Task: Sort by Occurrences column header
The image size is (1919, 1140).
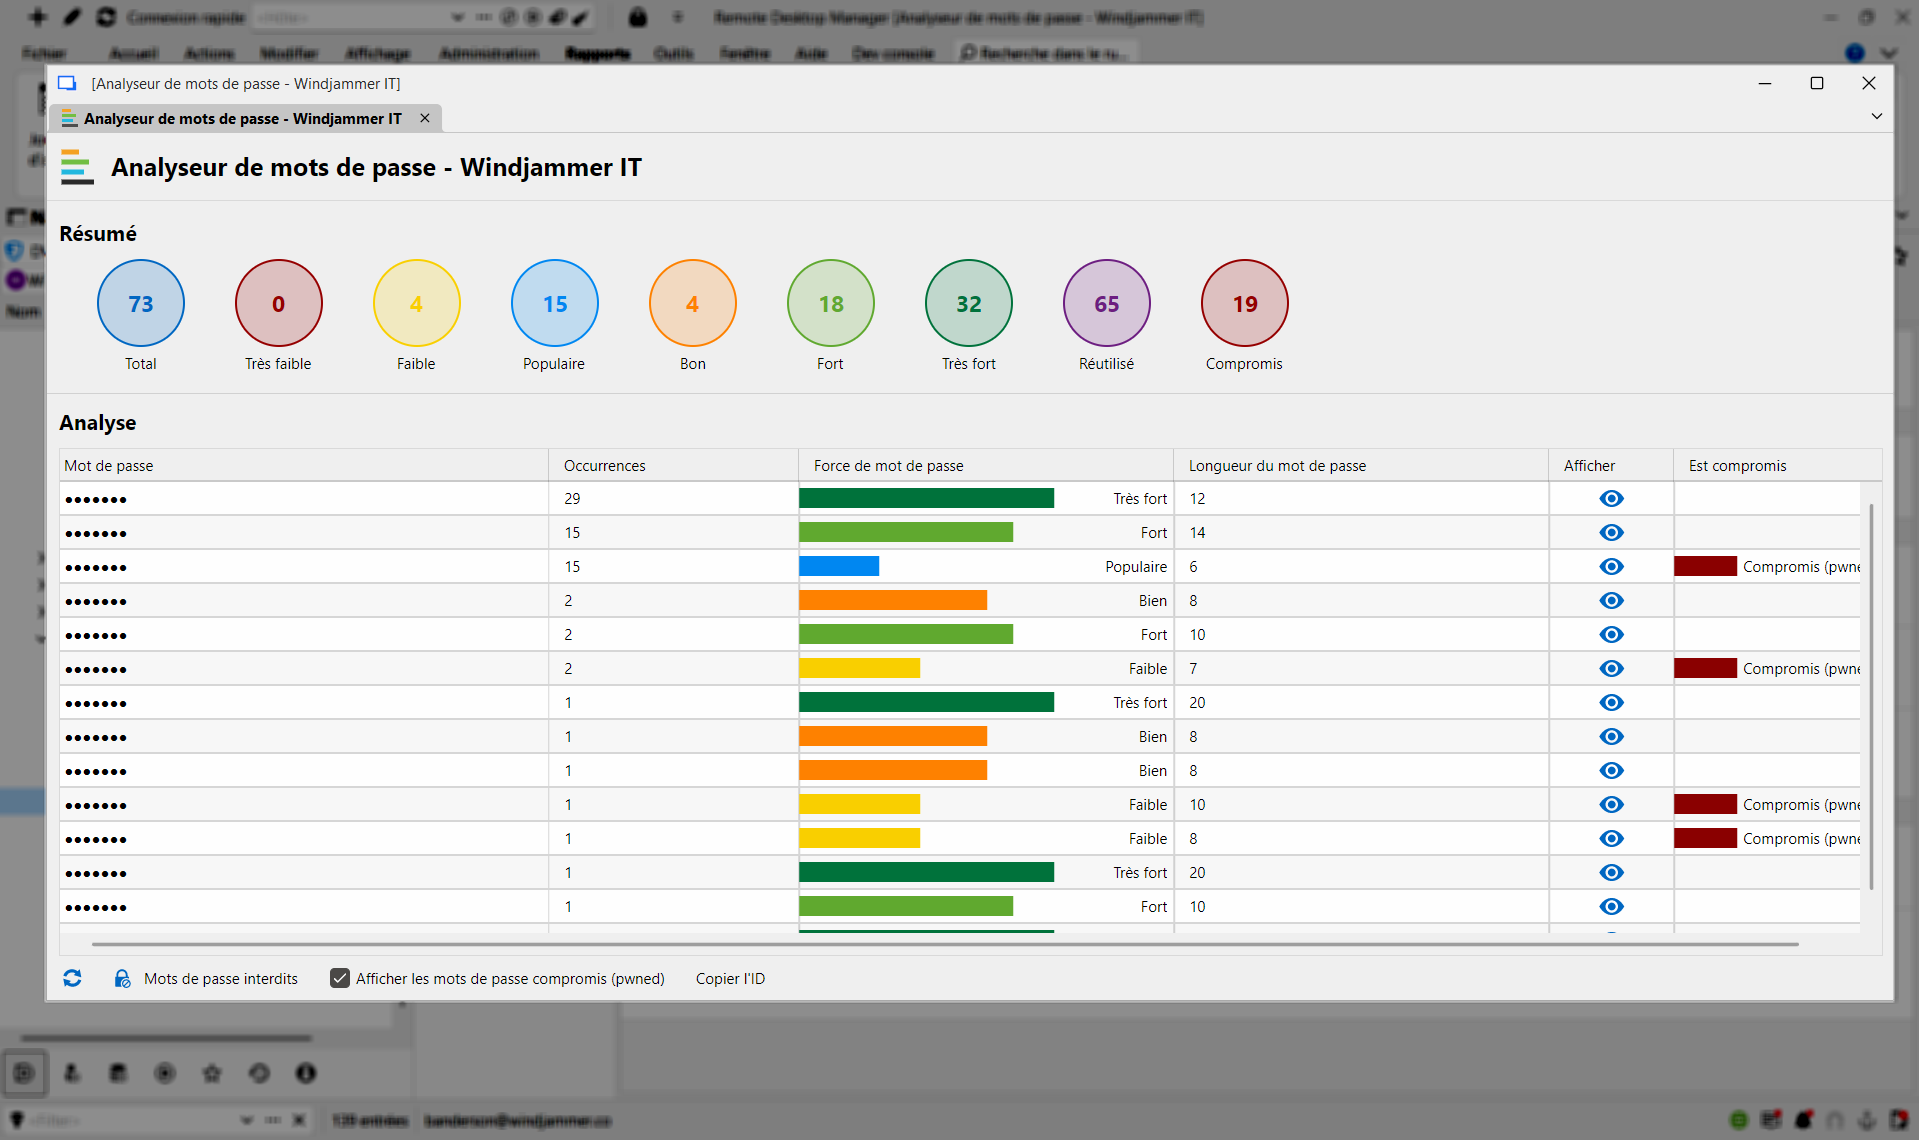Action: click(x=604, y=465)
